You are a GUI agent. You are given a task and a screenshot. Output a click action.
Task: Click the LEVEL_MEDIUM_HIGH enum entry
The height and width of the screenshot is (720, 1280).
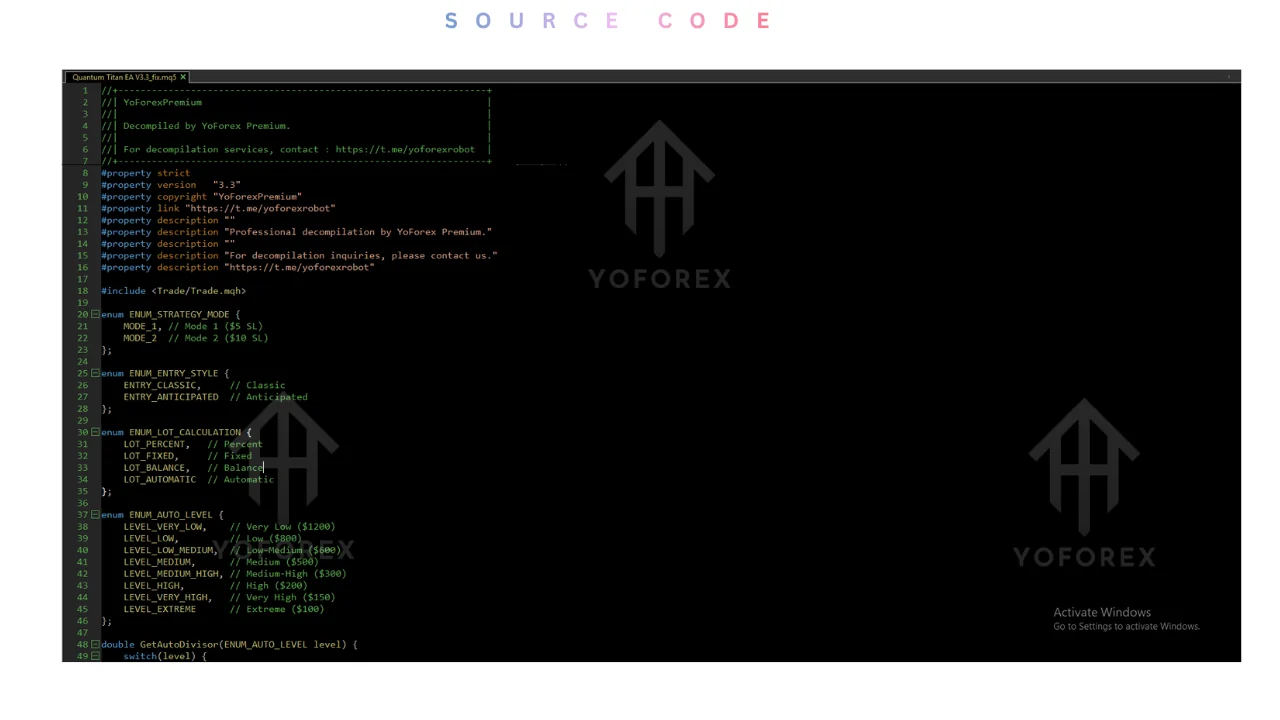(173, 573)
